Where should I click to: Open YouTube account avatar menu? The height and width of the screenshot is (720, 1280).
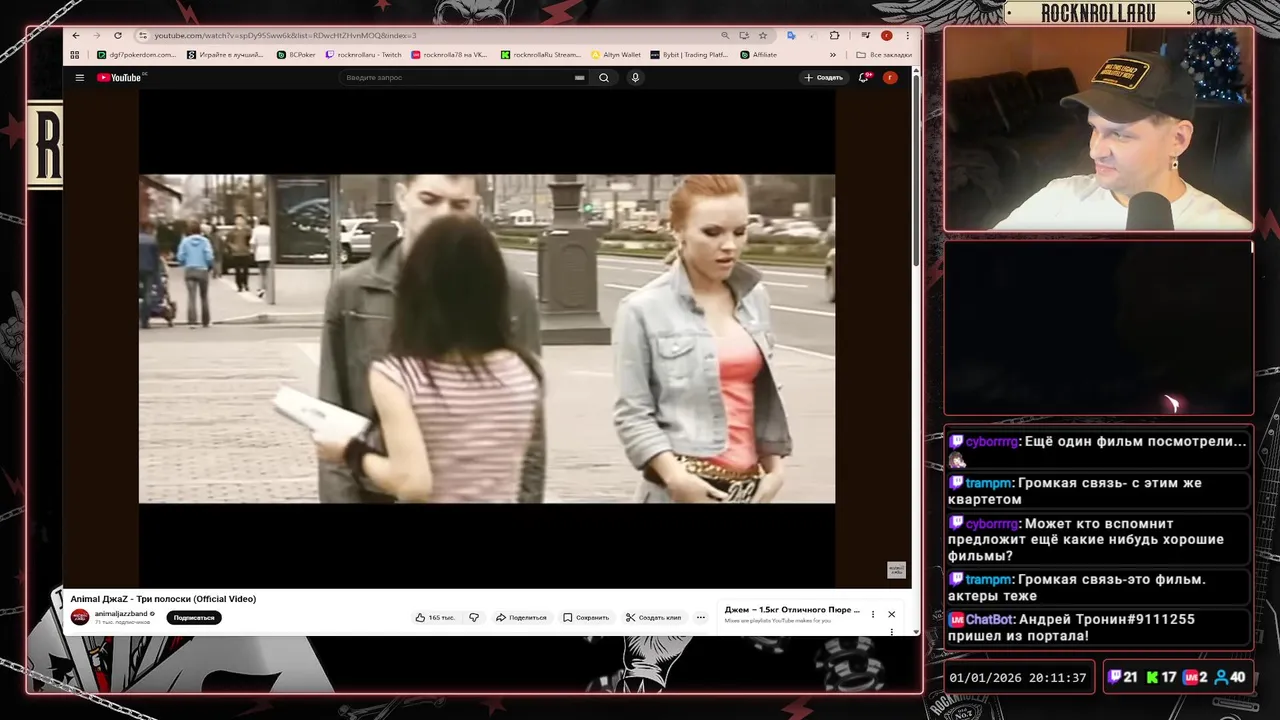pyautogui.click(x=890, y=77)
